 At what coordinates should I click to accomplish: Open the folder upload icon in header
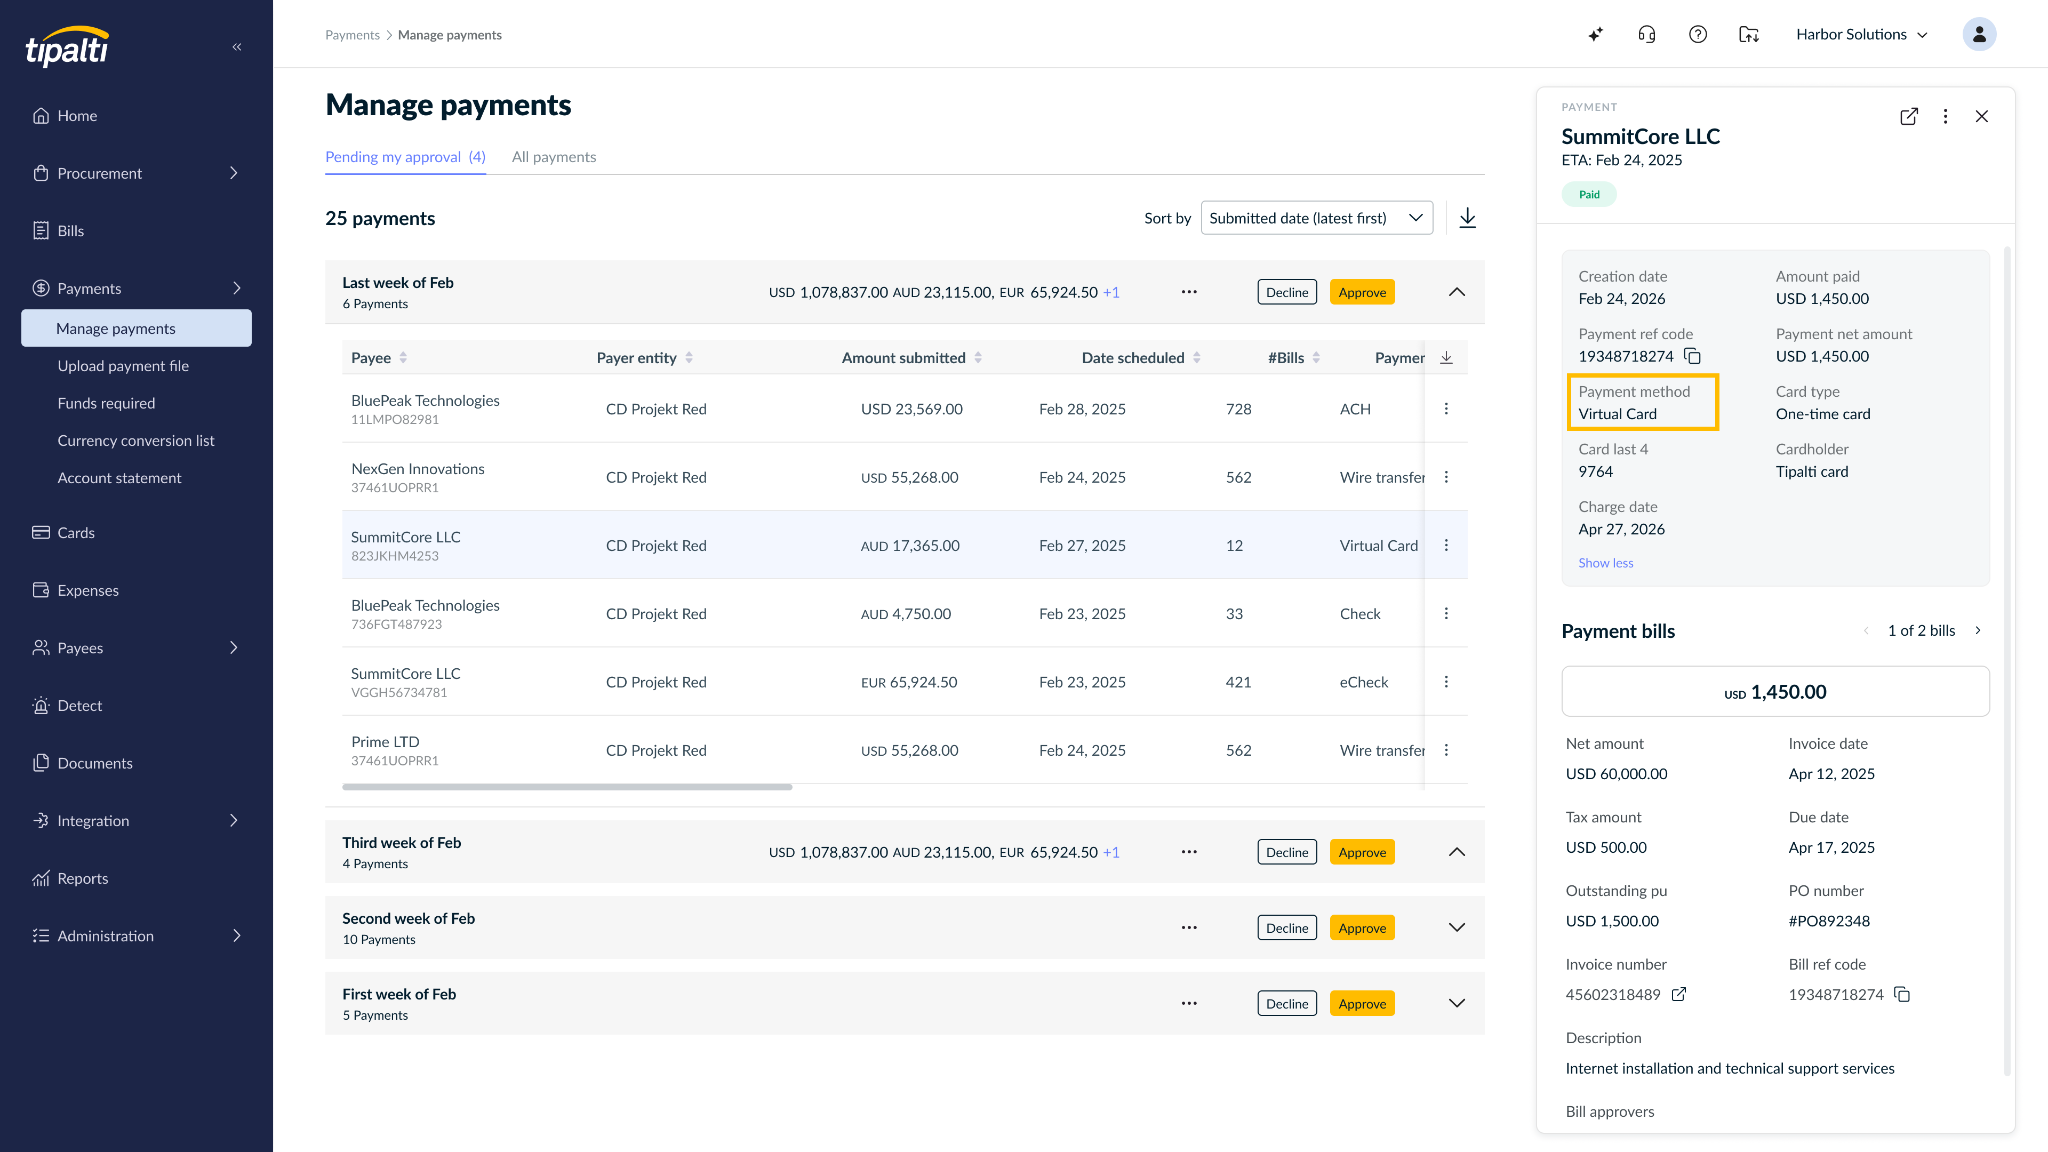click(x=1749, y=34)
